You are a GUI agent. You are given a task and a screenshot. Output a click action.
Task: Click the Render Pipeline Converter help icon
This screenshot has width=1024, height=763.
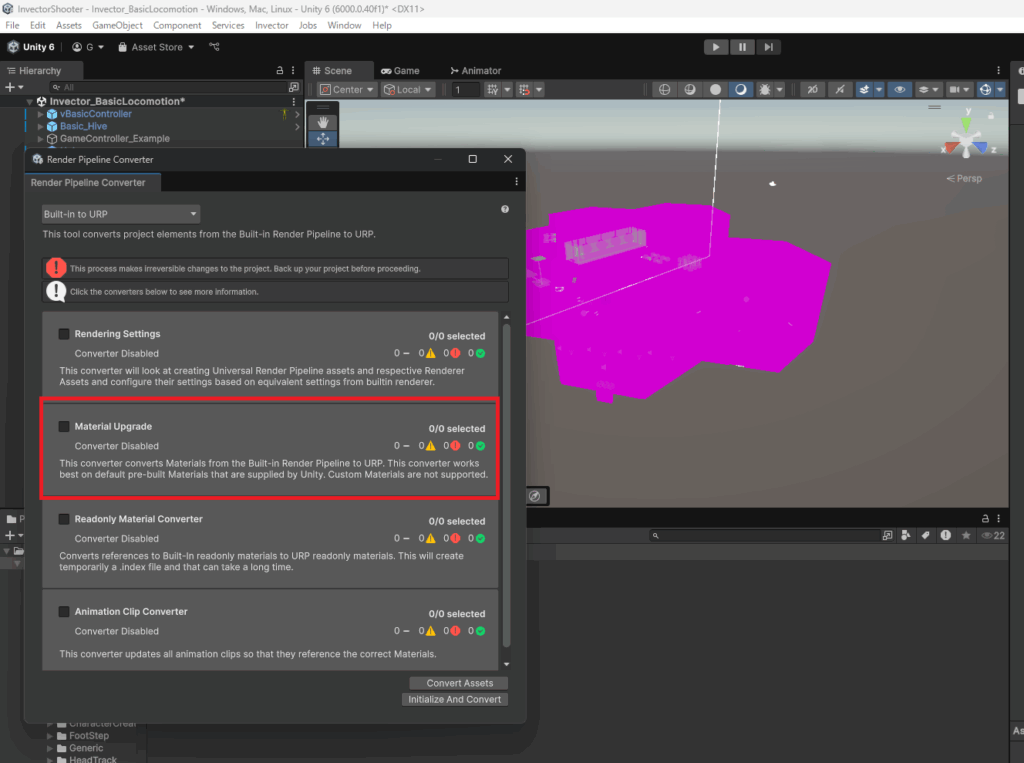click(x=505, y=209)
